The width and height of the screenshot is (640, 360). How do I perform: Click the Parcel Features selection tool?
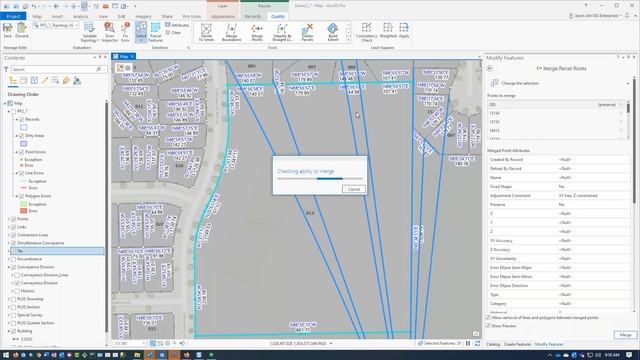(x=156, y=32)
